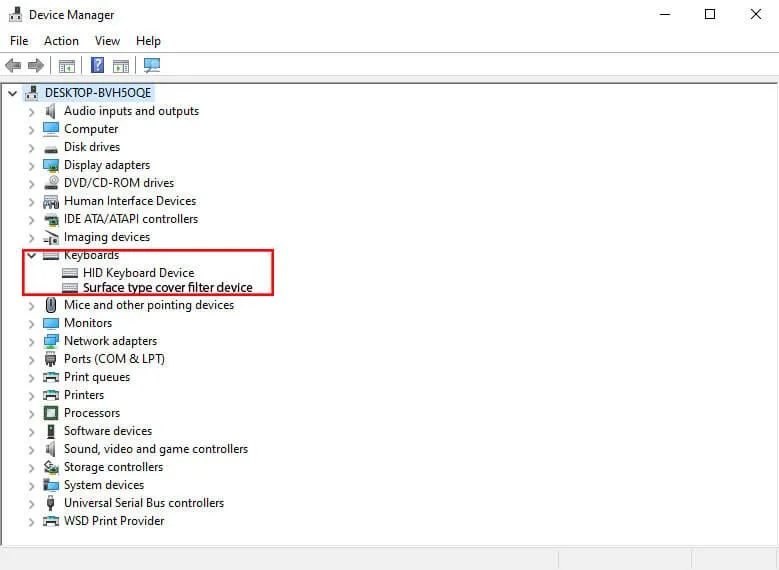This screenshot has height=570, width=779.
Task: Collapse the DESKTOP-BVH5OQE root node
Action: (x=12, y=93)
